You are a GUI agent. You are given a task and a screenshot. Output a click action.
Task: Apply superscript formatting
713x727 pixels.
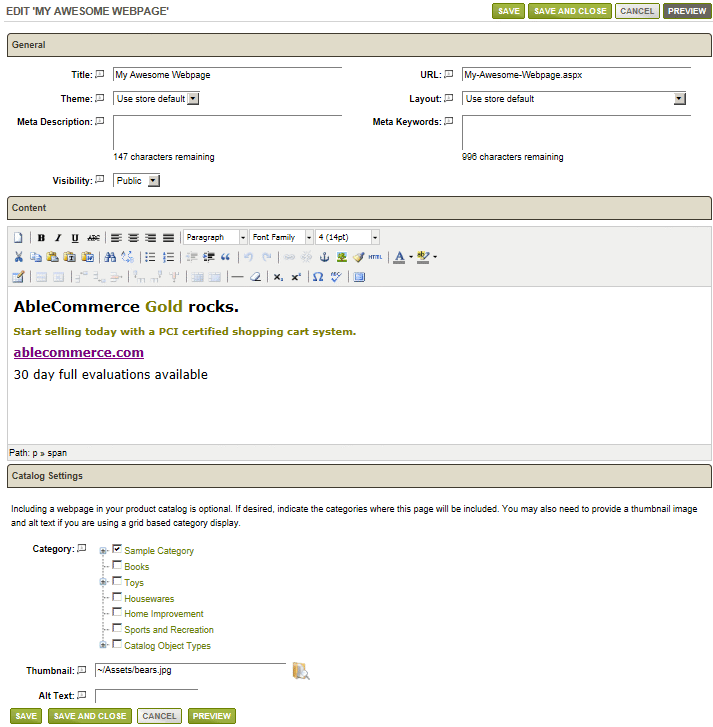(x=296, y=277)
